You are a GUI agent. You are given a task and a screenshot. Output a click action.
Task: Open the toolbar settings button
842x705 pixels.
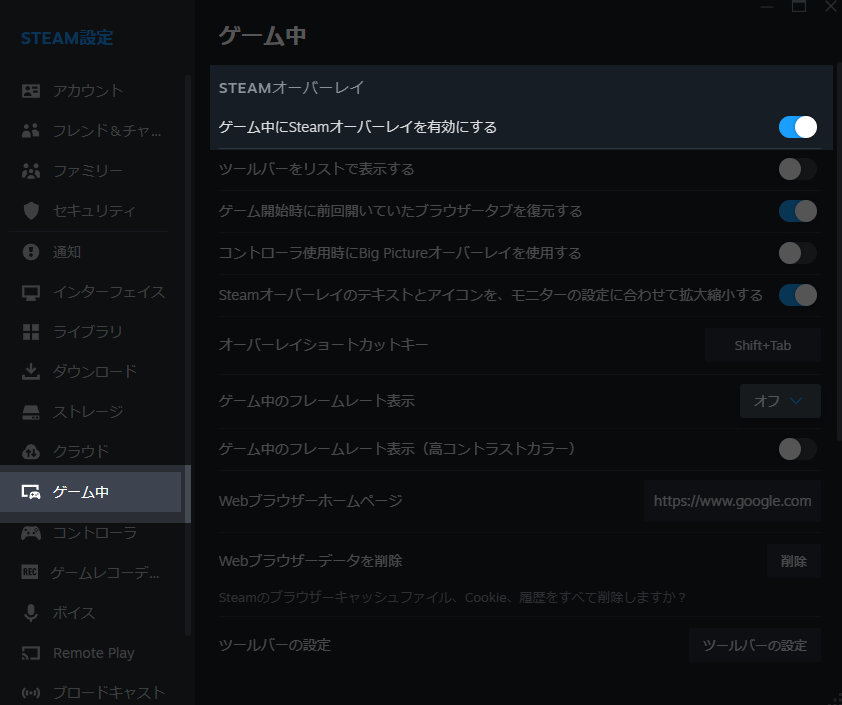[754, 645]
